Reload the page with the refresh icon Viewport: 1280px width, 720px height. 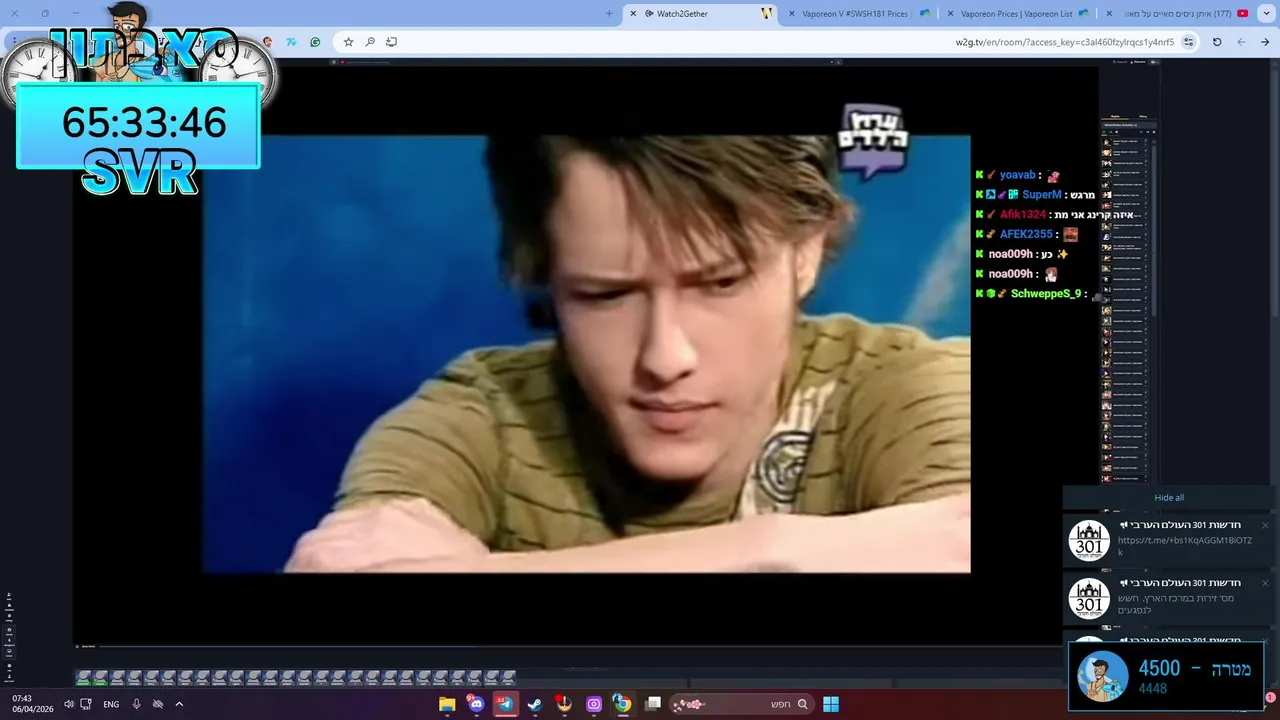(x=1217, y=42)
